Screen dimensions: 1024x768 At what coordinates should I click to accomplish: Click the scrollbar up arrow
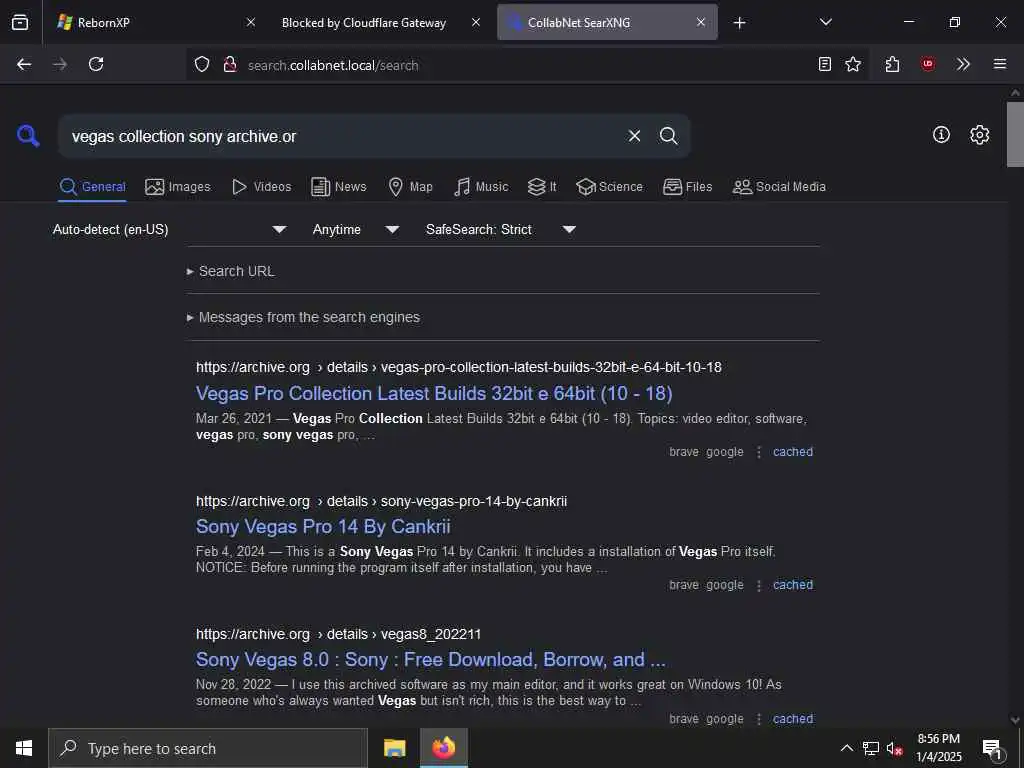click(x=1015, y=93)
